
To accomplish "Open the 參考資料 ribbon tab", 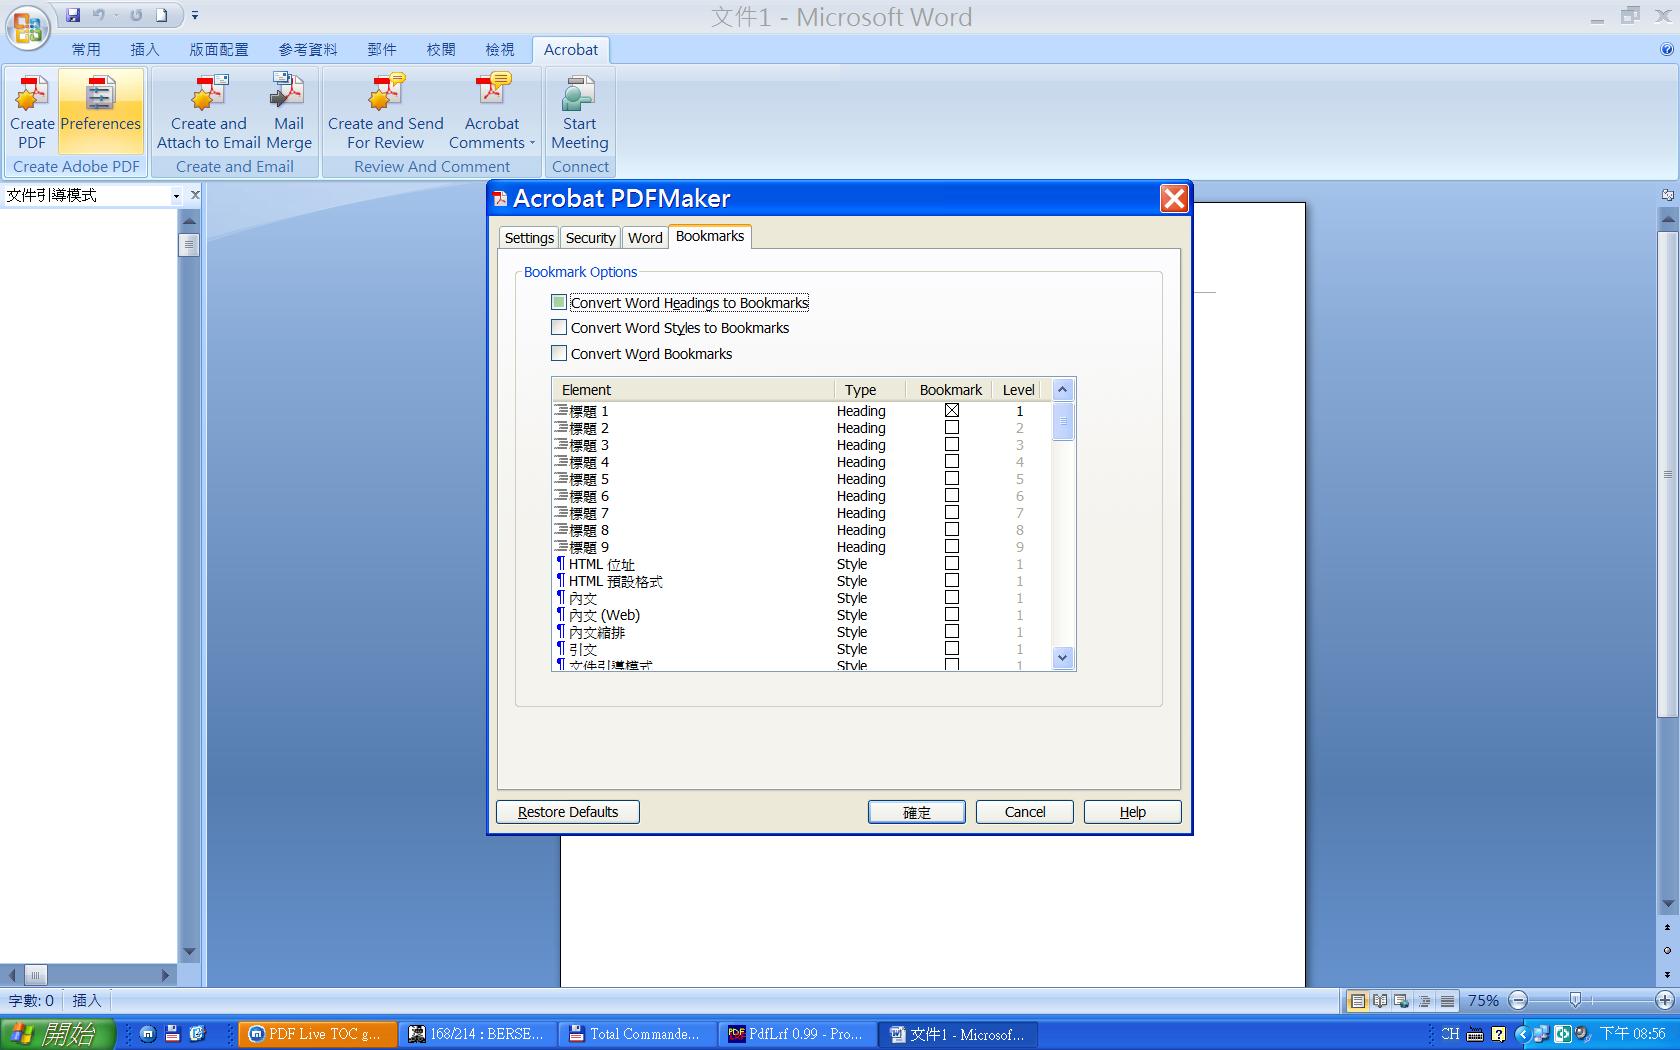I will (x=308, y=49).
